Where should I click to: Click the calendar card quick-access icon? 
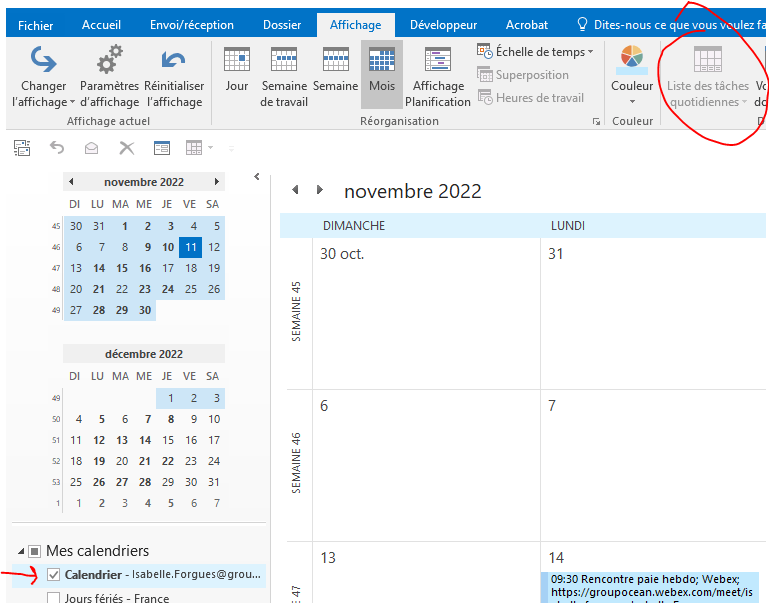tap(162, 148)
